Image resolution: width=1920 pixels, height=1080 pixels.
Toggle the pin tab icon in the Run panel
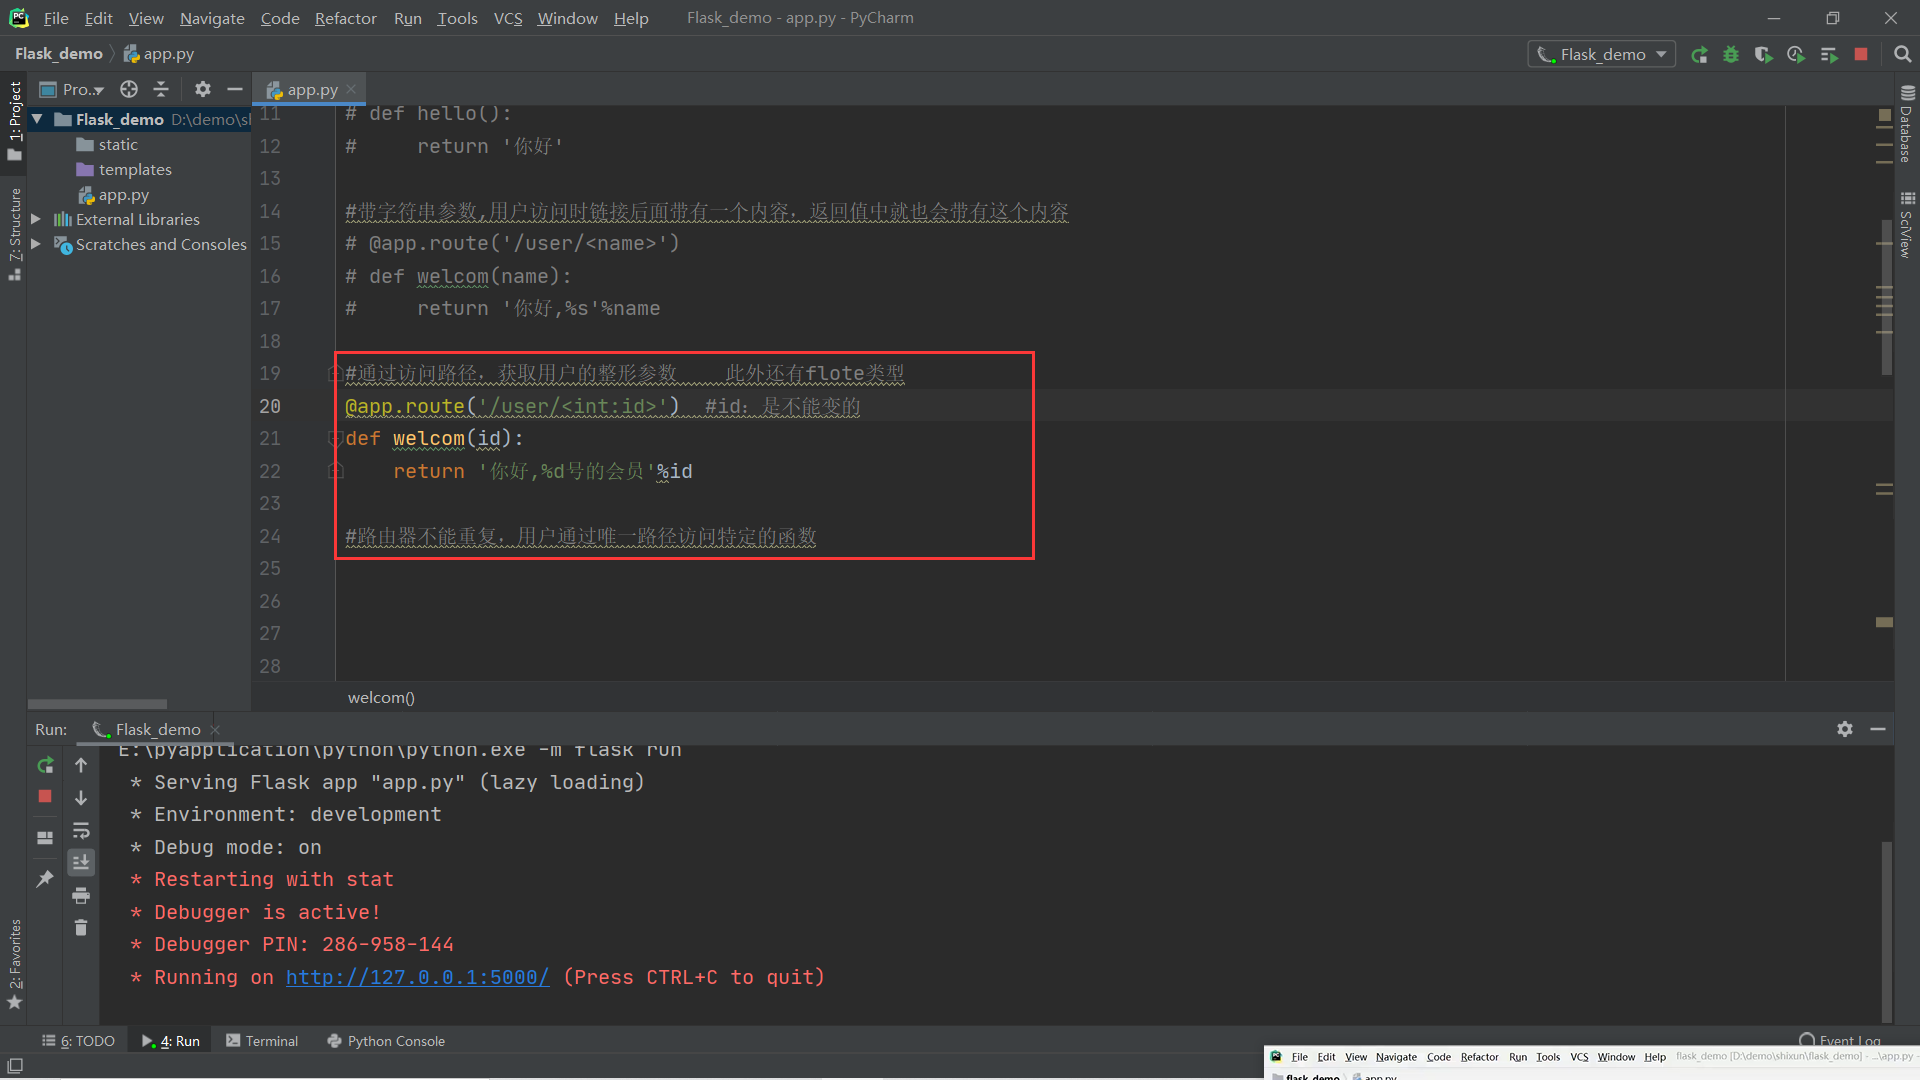click(45, 879)
